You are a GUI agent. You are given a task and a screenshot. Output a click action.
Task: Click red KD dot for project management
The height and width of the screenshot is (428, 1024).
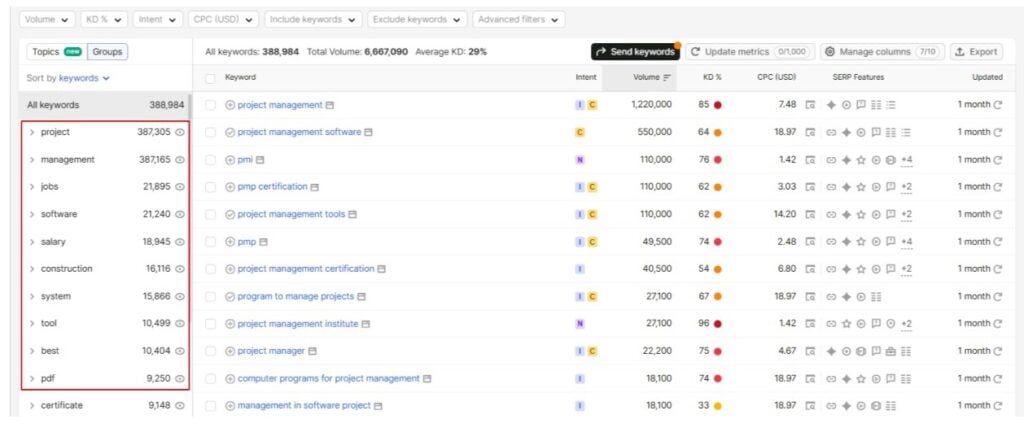click(717, 105)
